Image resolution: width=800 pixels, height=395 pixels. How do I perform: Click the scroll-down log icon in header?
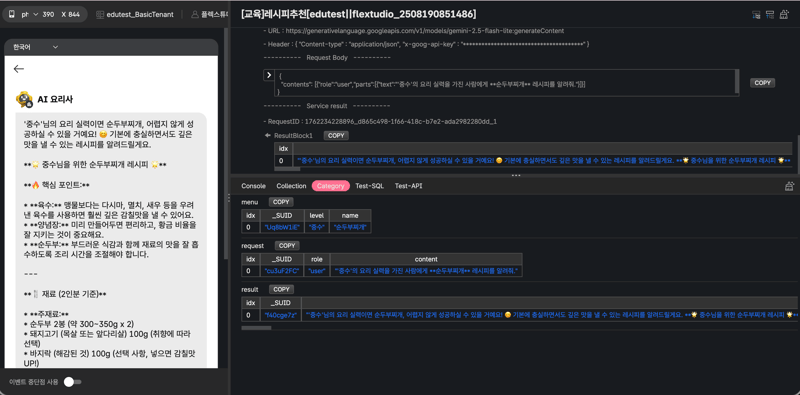pyautogui.click(x=756, y=15)
